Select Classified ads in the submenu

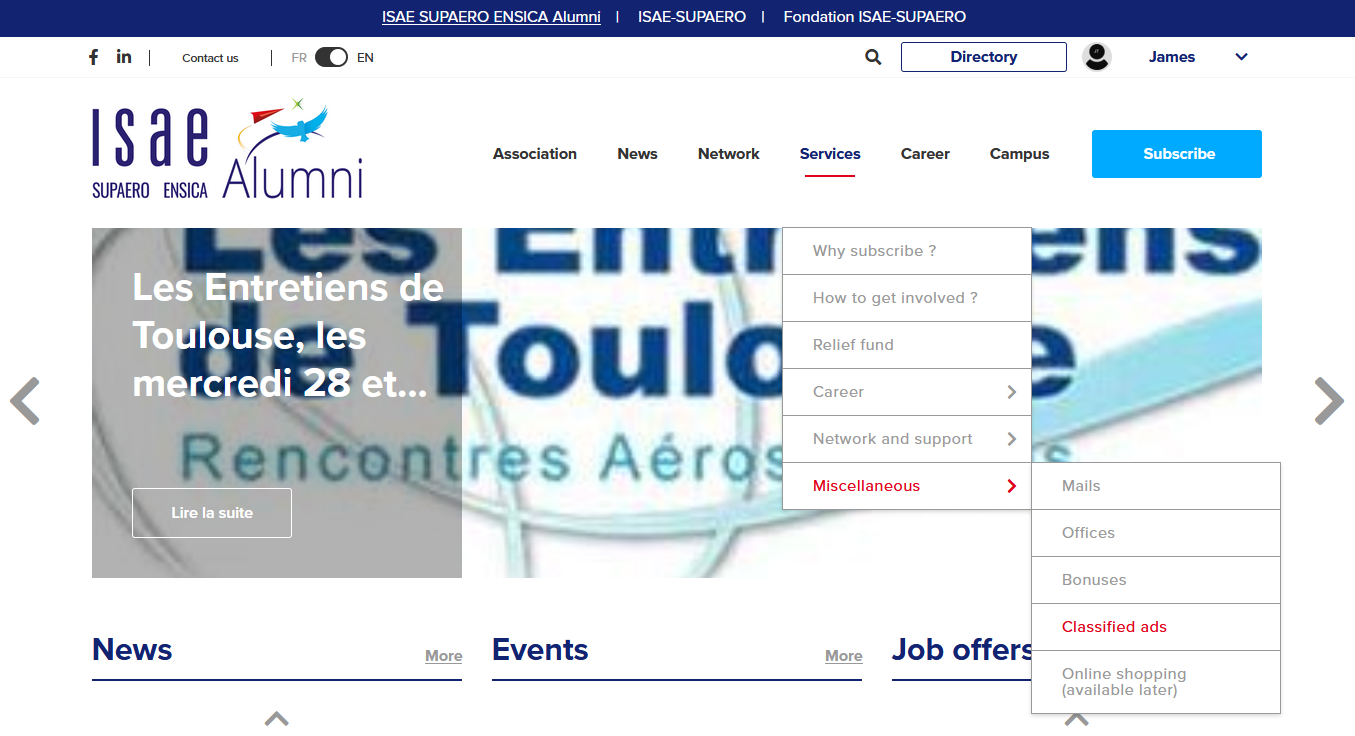(x=1156, y=627)
